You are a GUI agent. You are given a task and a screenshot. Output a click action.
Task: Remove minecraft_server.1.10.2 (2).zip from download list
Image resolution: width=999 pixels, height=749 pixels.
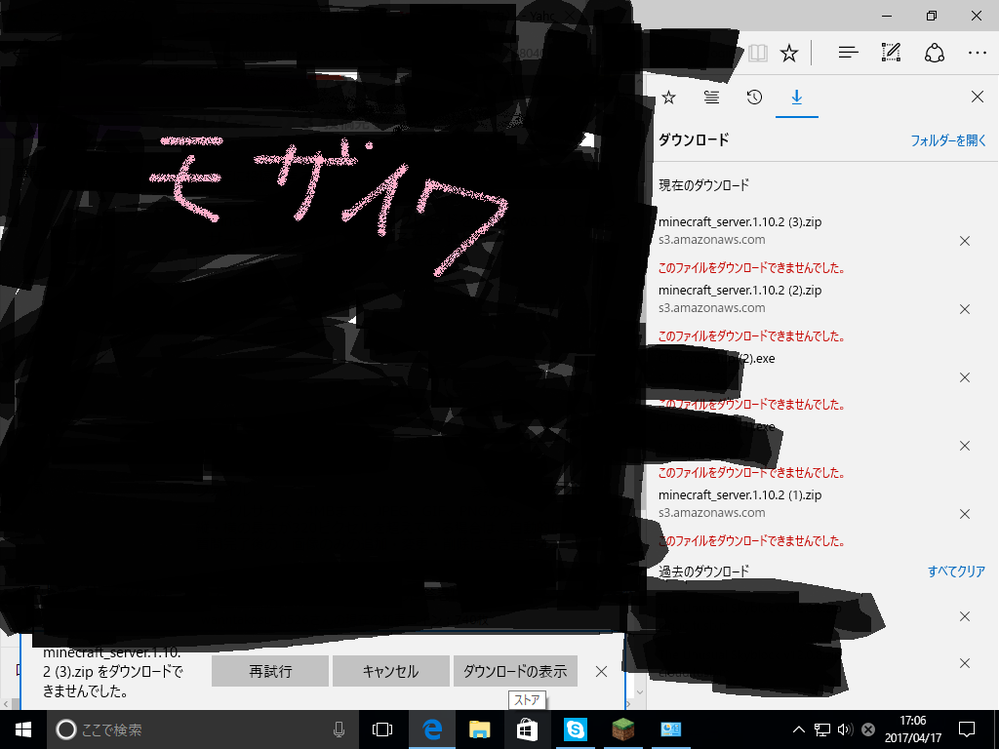click(964, 309)
